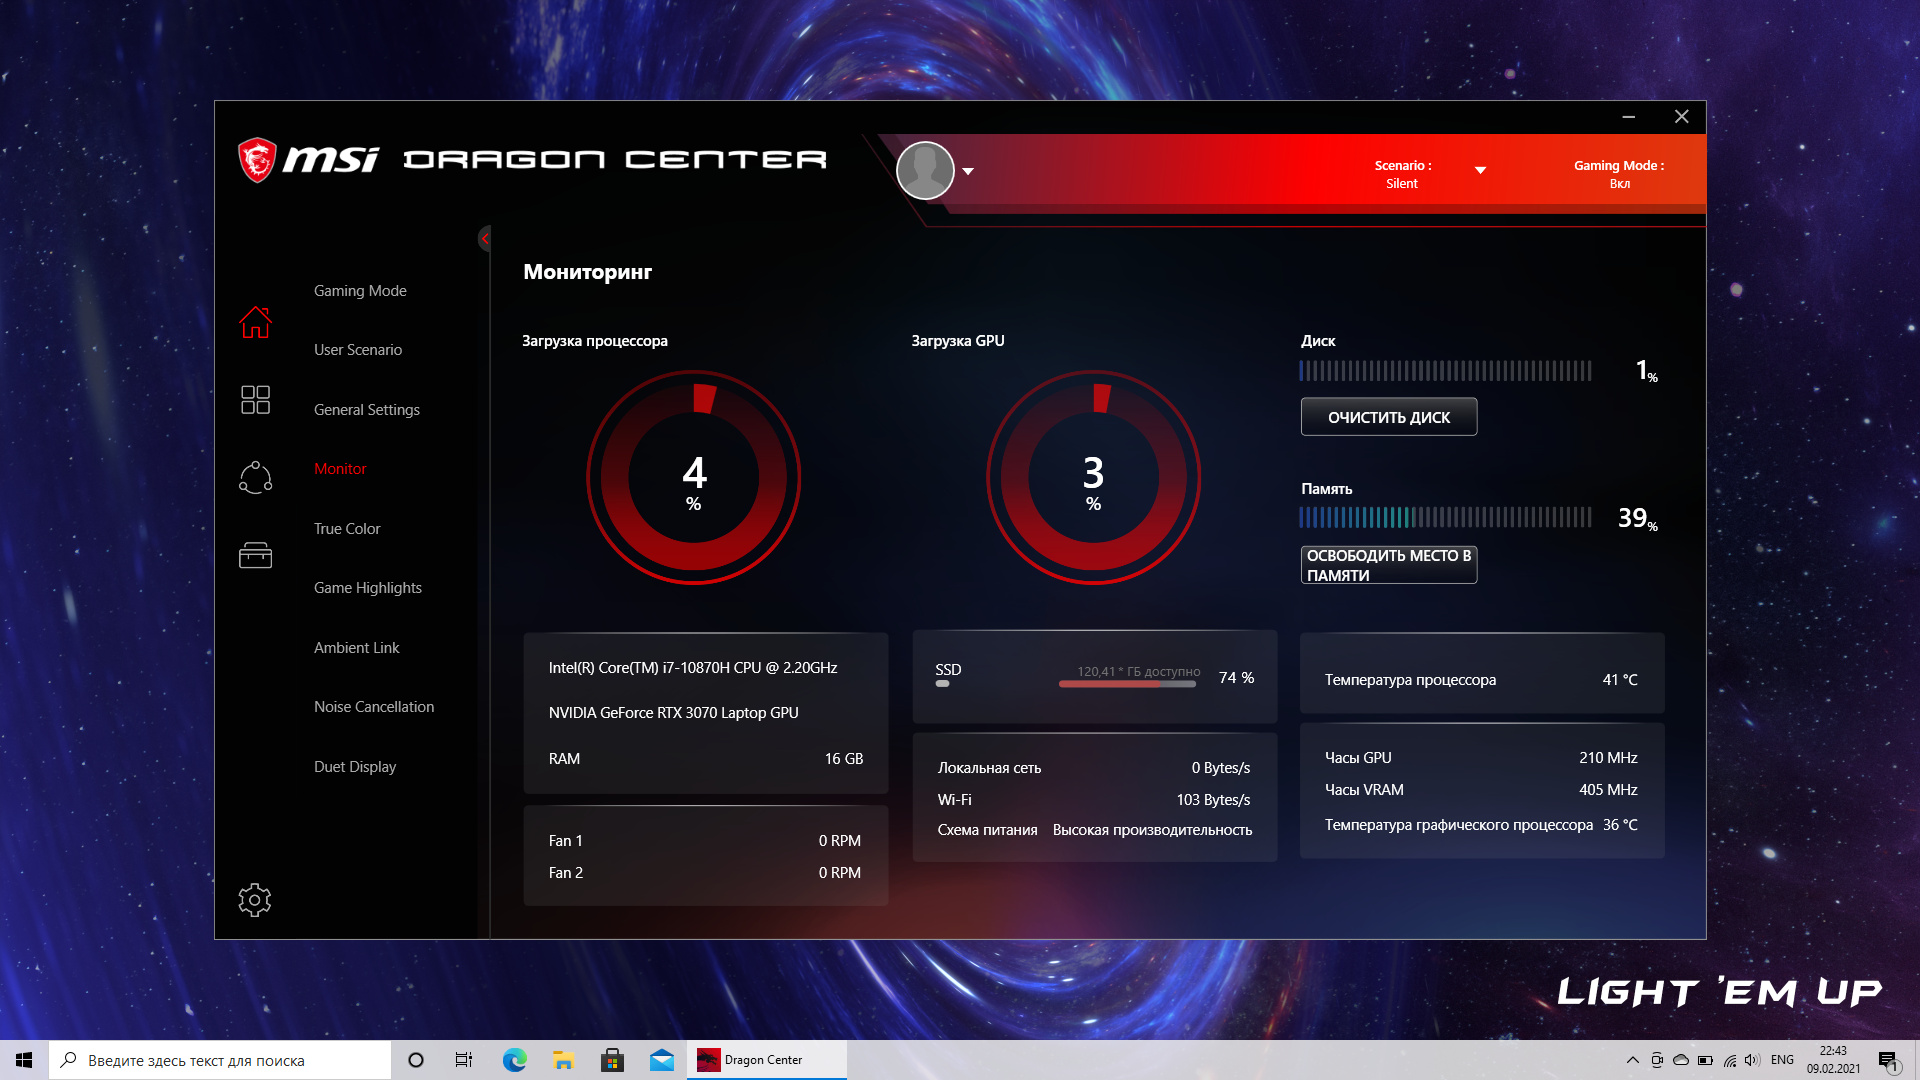The height and width of the screenshot is (1080, 1920).
Task: Click the SSD usage progress bar
Action: pos(1127,684)
